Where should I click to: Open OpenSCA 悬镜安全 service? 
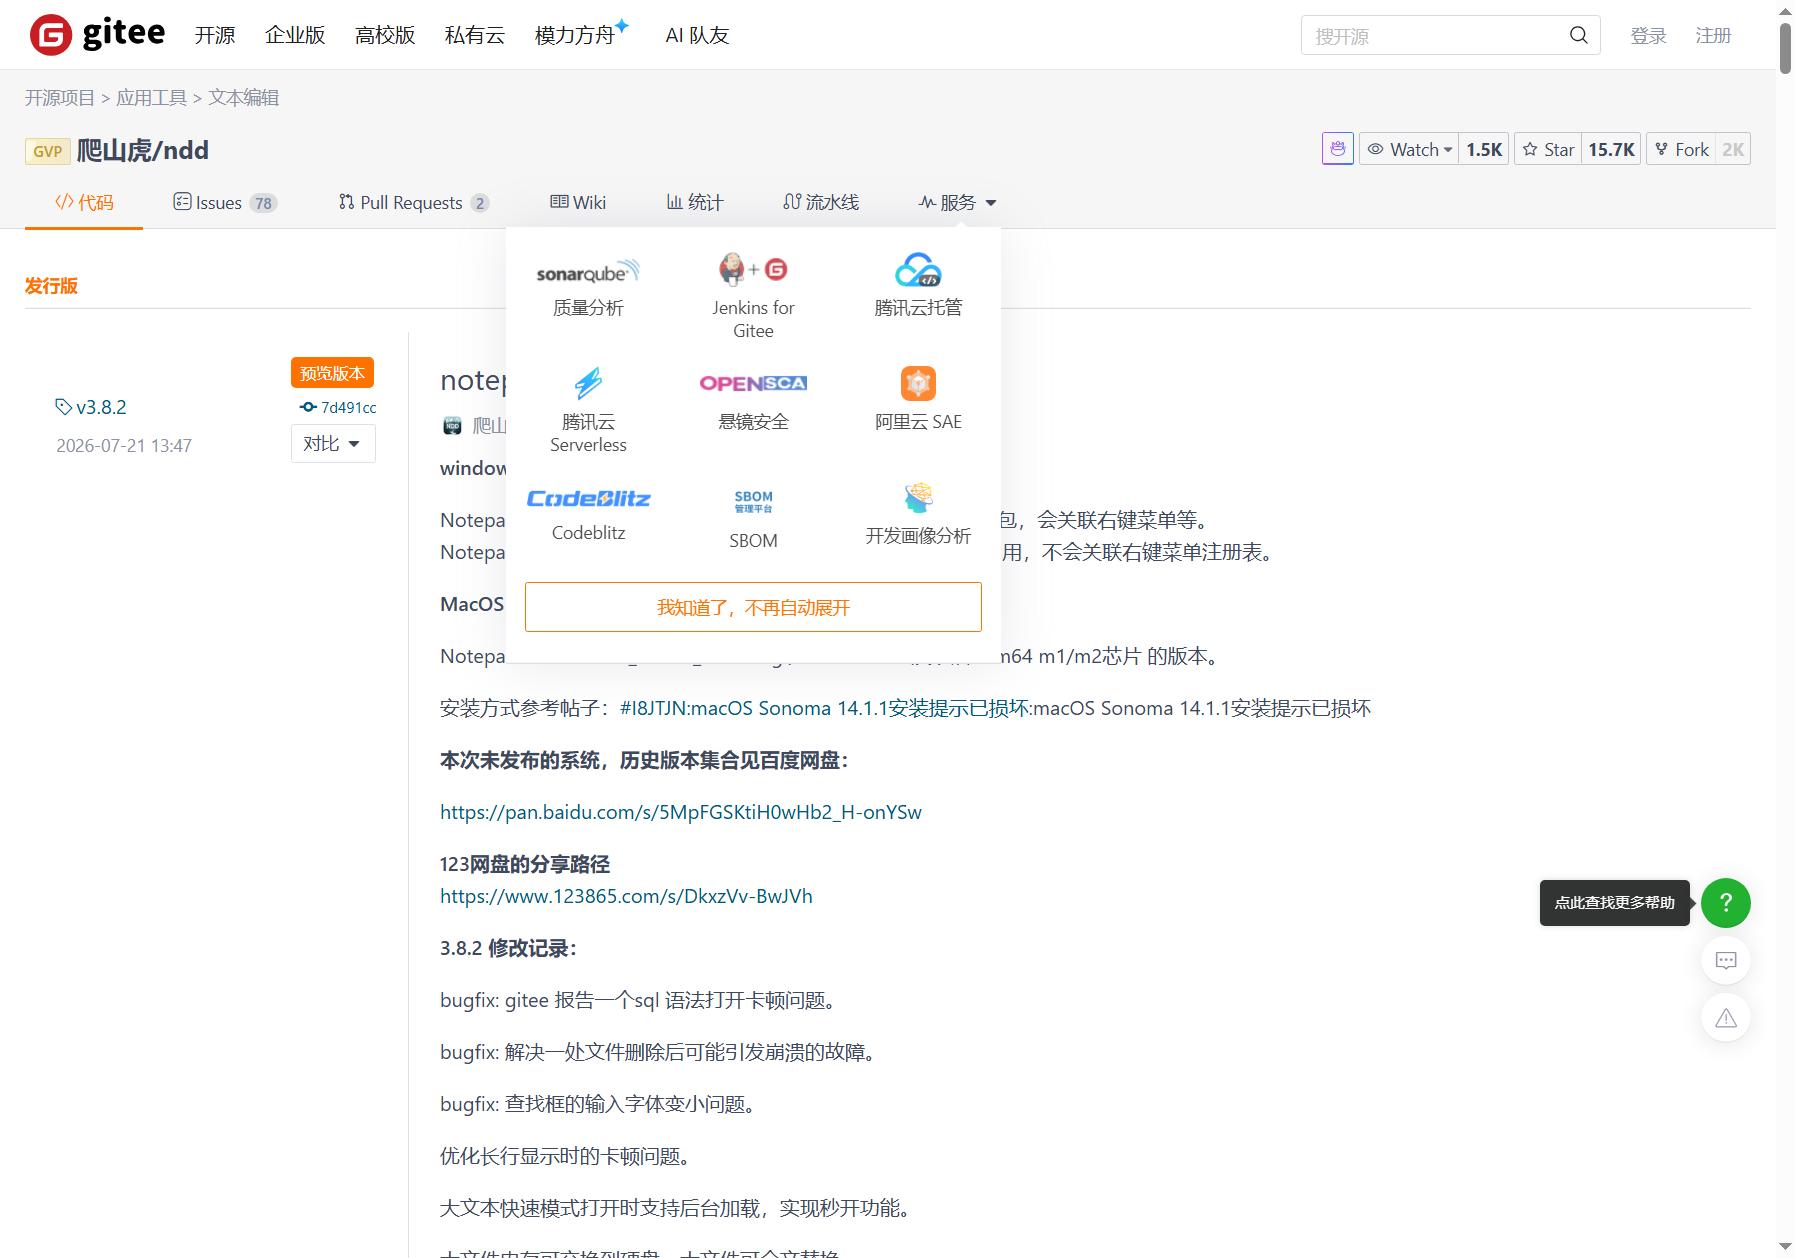pyautogui.click(x=753, y=399)
